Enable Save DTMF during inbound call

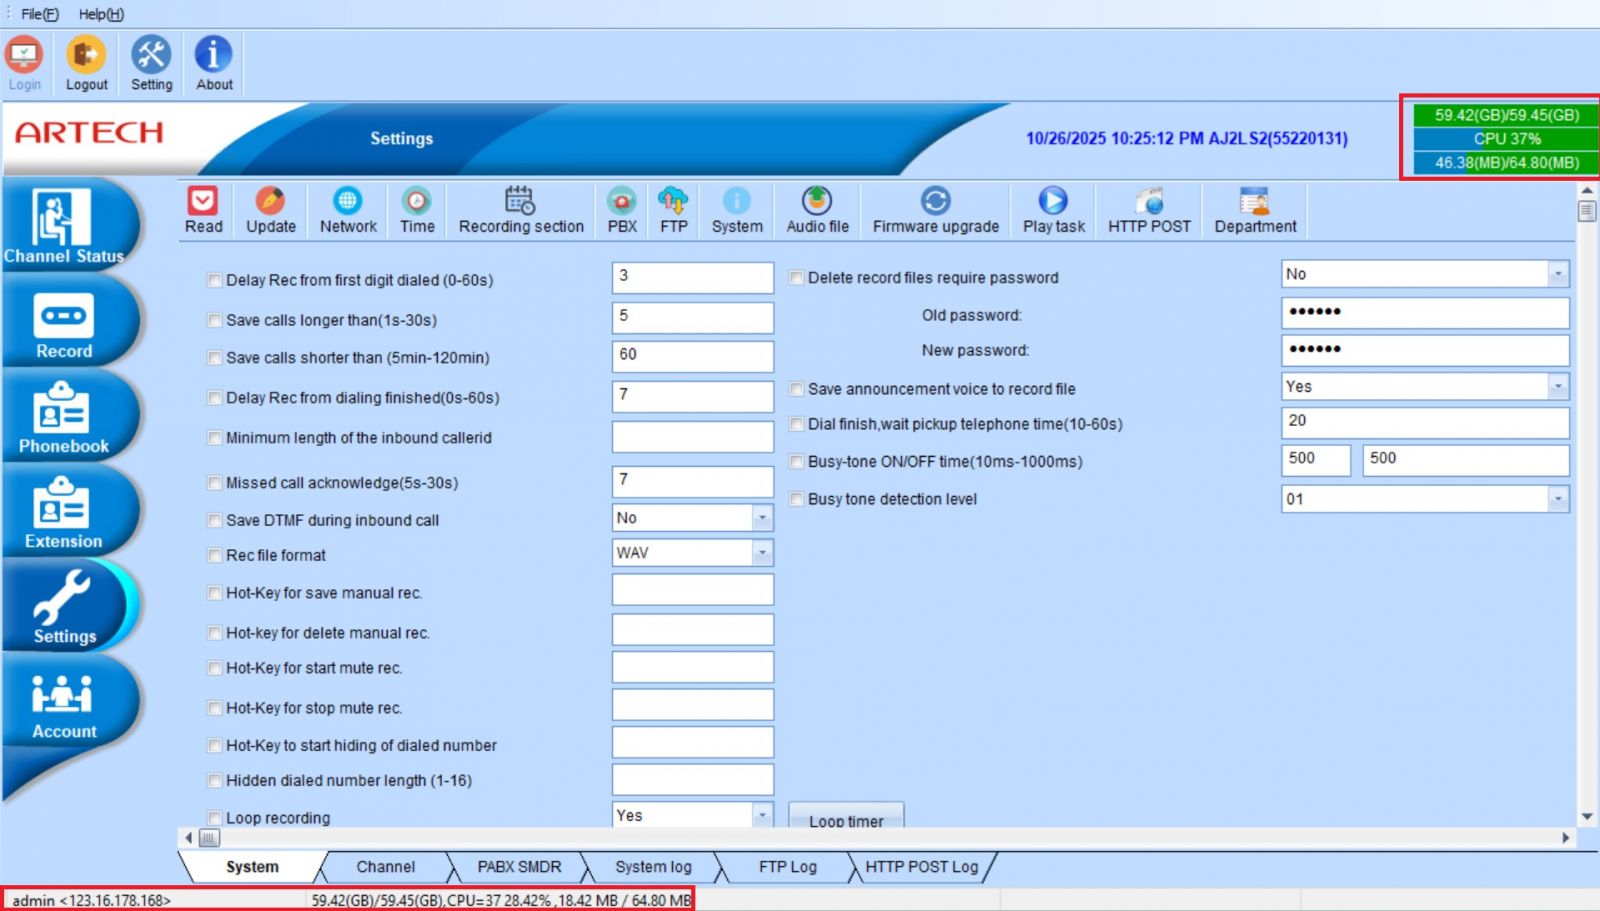point(214,520)
